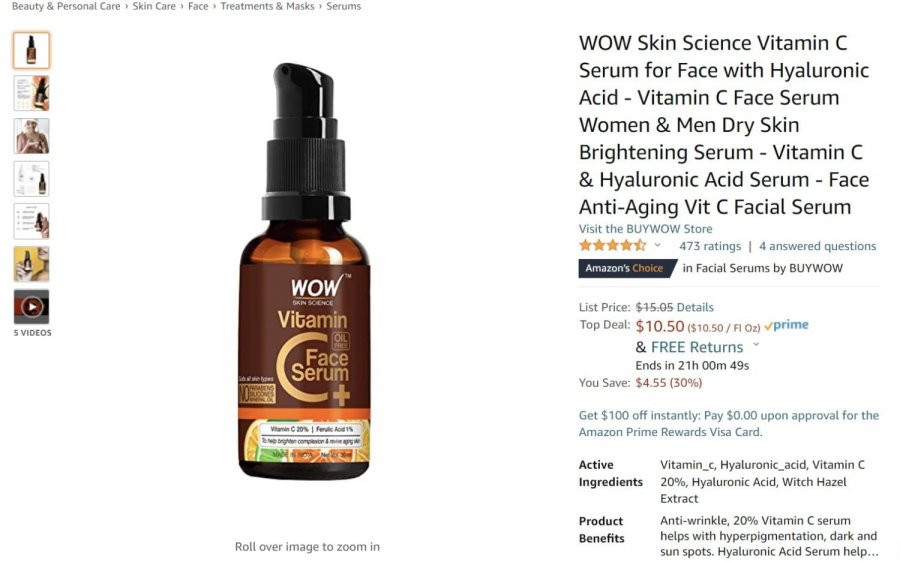
Task: Expand the ratings dropdown chevron
Action: pos(658,245)
